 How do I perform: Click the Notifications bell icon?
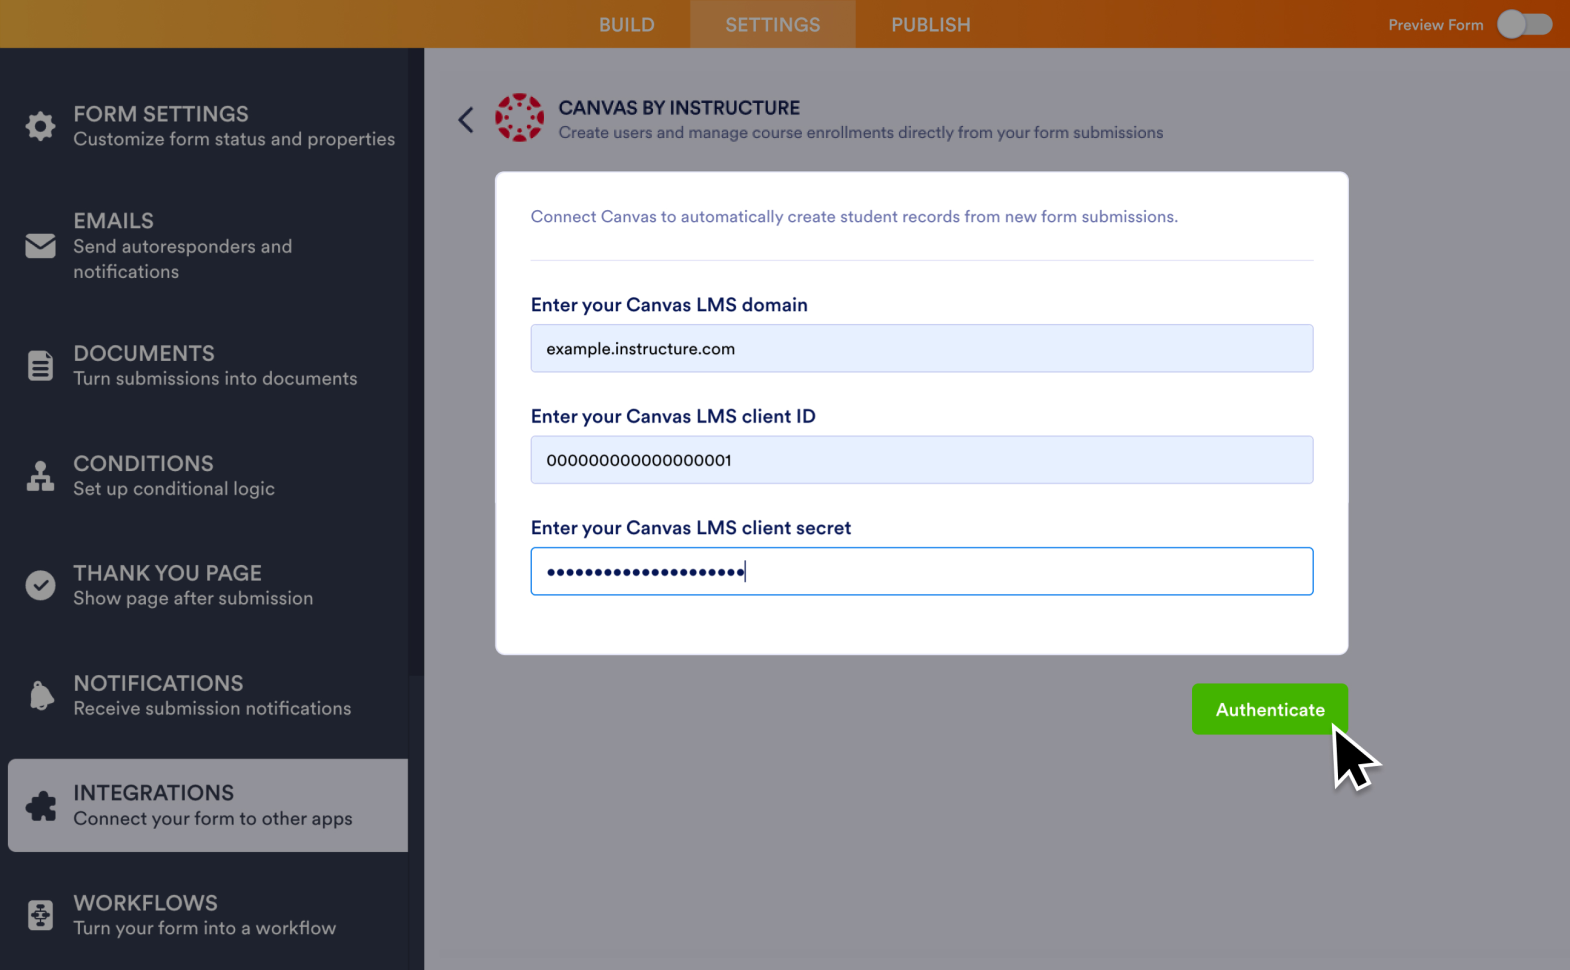click(x=41, y=695)
